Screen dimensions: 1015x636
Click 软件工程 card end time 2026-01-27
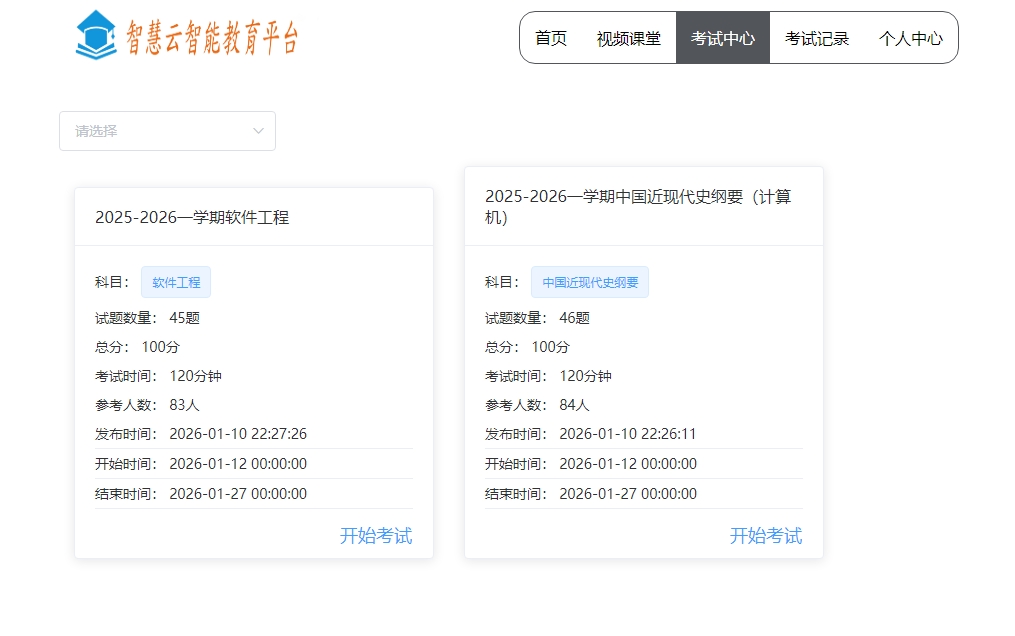tap(238, 494)
